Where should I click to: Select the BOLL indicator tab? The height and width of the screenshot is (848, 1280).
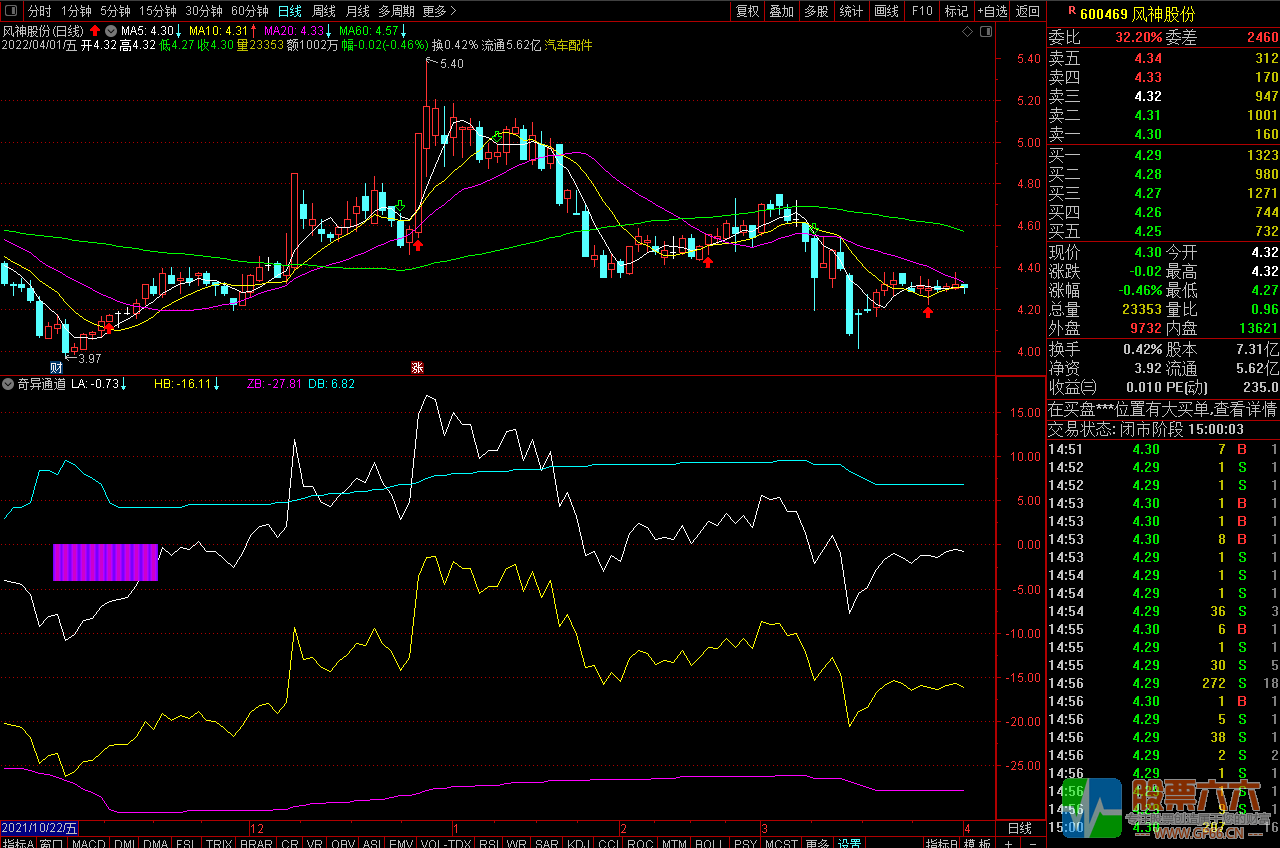708,844
